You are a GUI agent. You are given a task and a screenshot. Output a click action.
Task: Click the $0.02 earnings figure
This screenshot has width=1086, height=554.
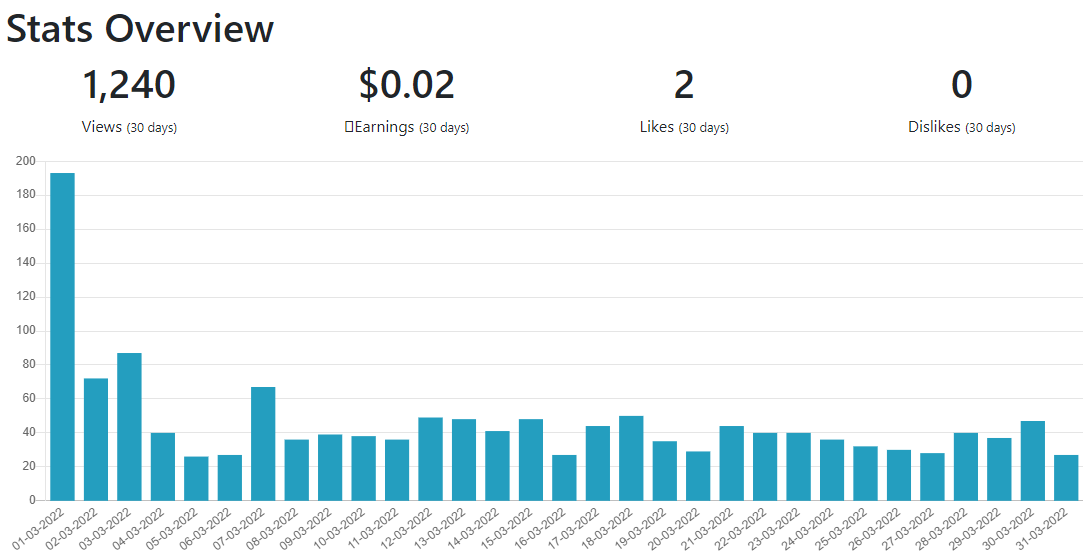click(407, 84)
